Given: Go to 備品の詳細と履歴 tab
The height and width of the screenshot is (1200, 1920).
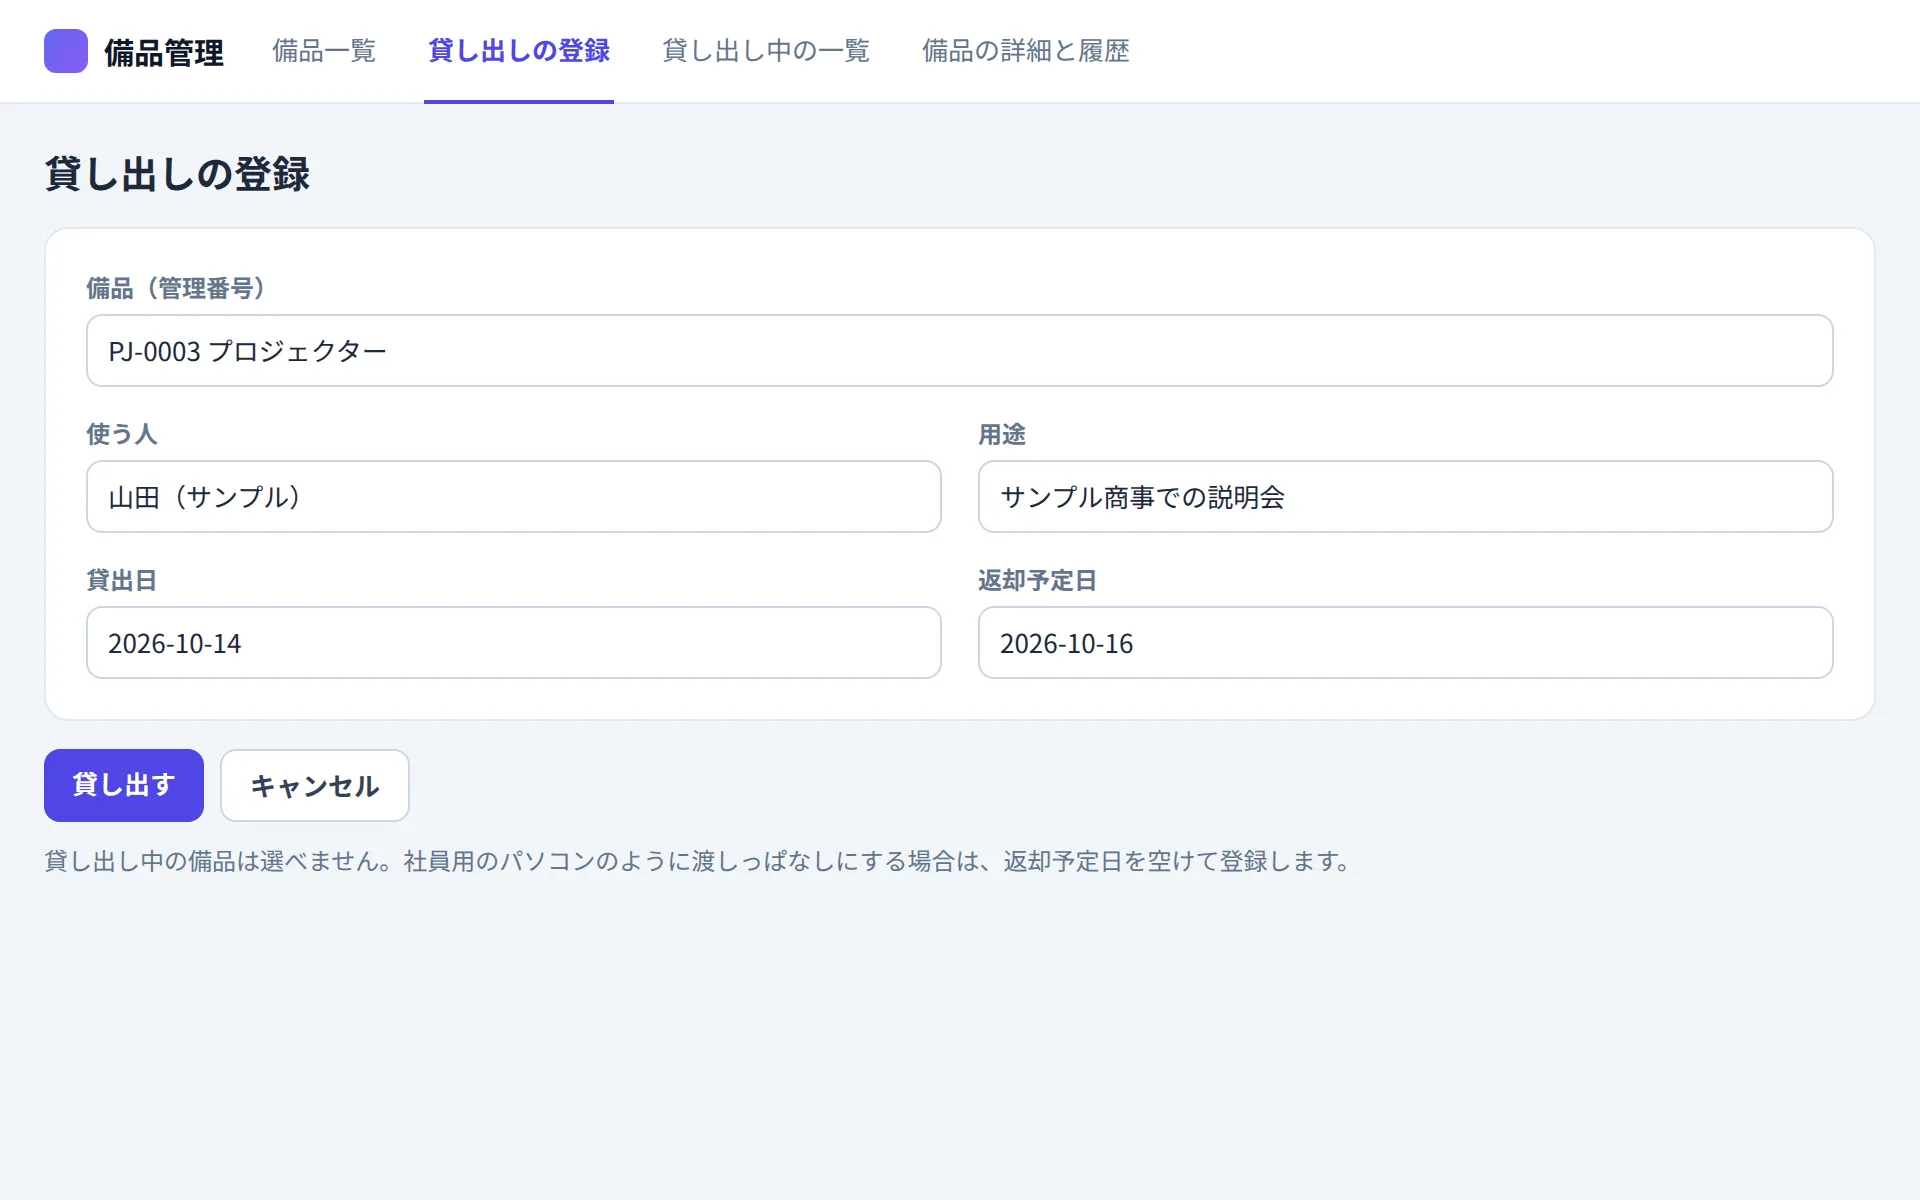Looking at the screenshot, I should [1026, 51].
